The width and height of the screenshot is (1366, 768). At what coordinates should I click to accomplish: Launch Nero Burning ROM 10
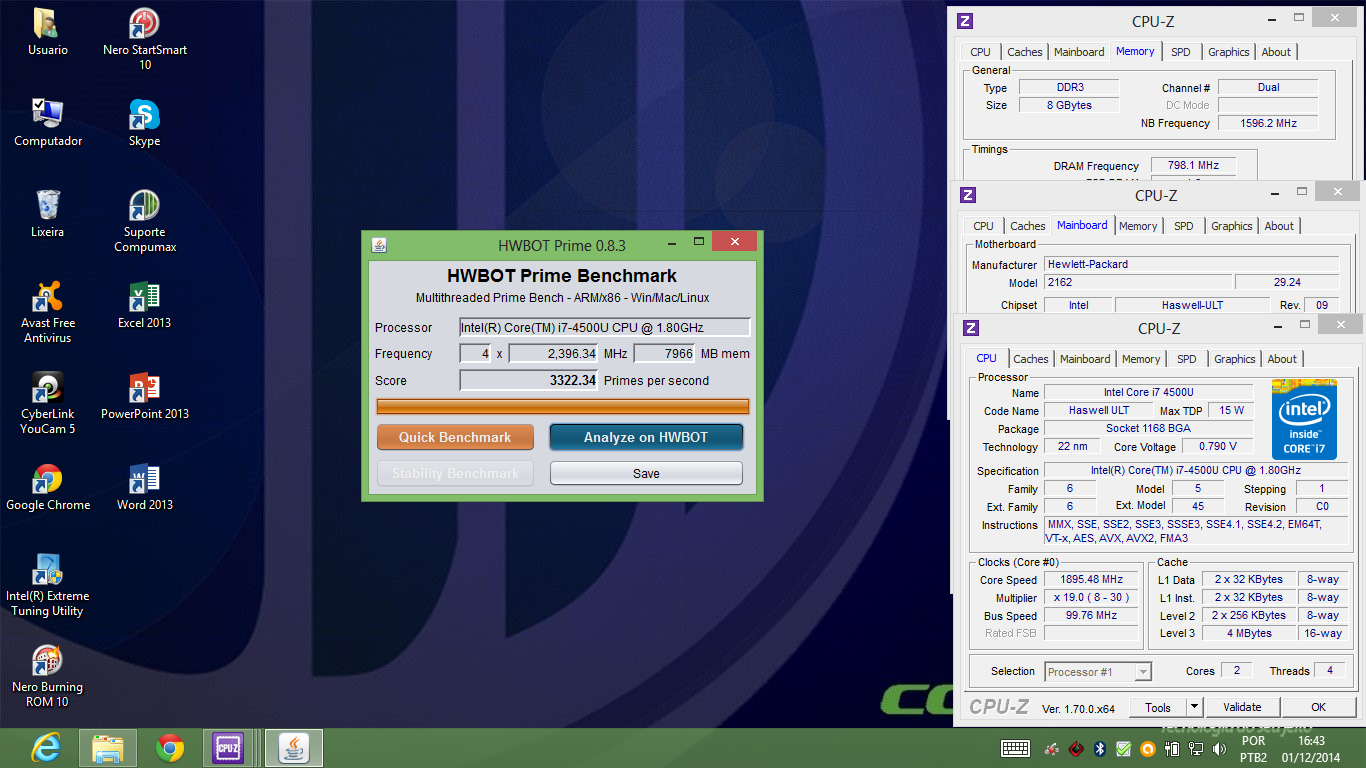click(x=48, y=676)
